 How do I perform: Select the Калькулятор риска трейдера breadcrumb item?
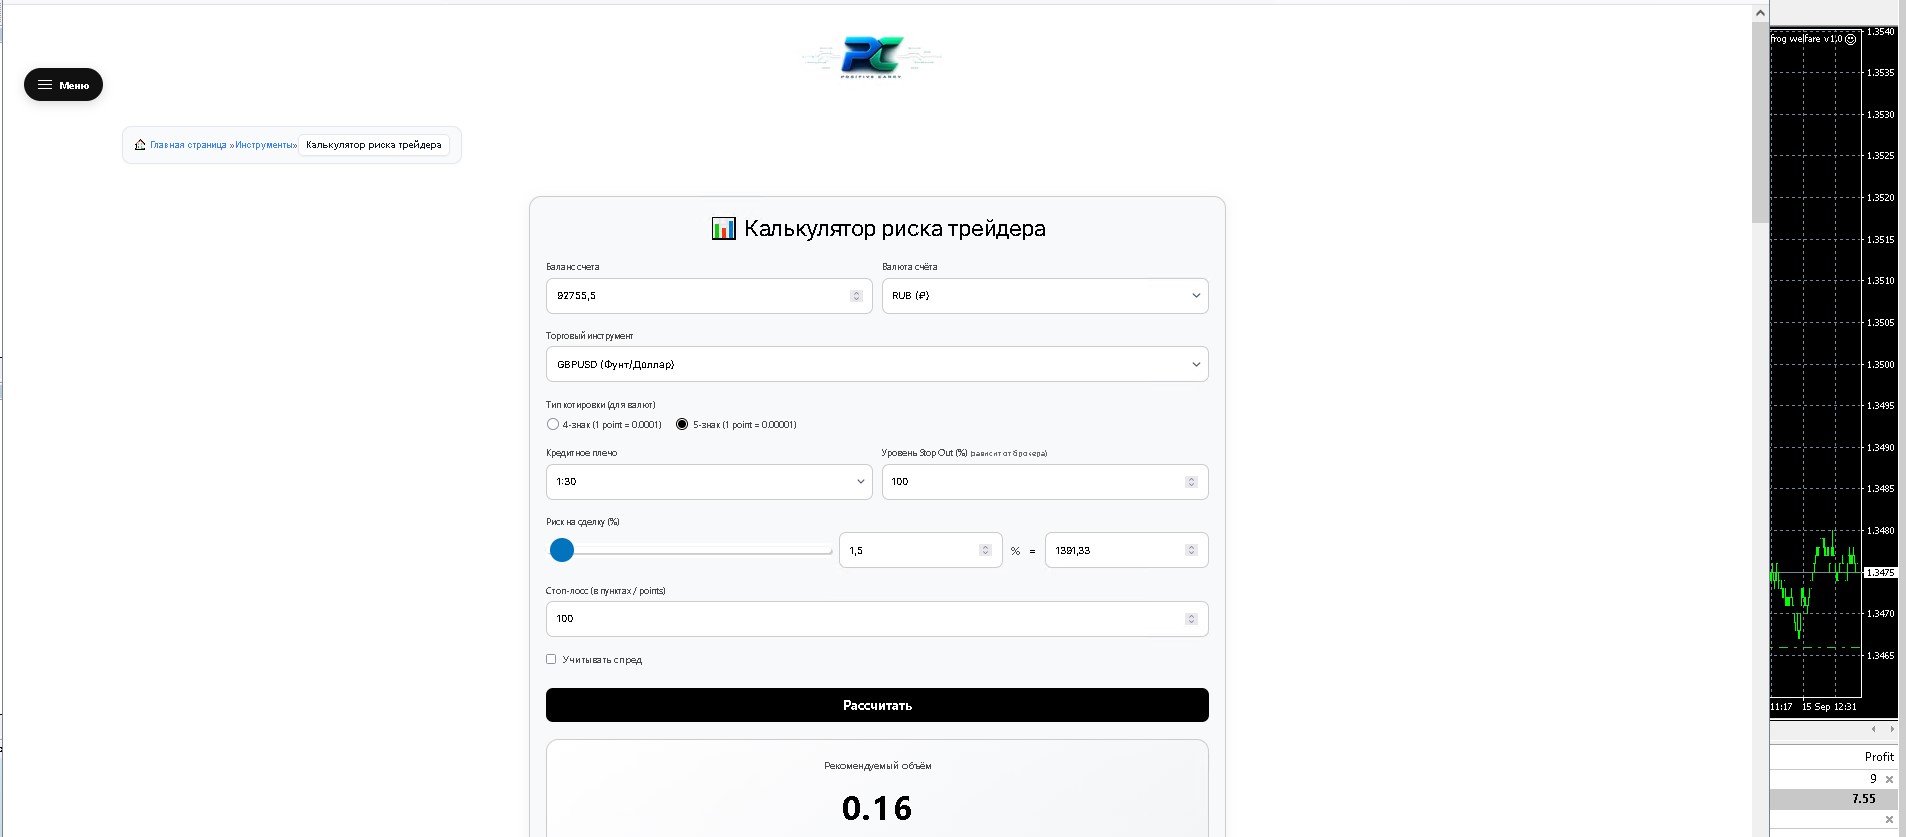click(373, 145)
